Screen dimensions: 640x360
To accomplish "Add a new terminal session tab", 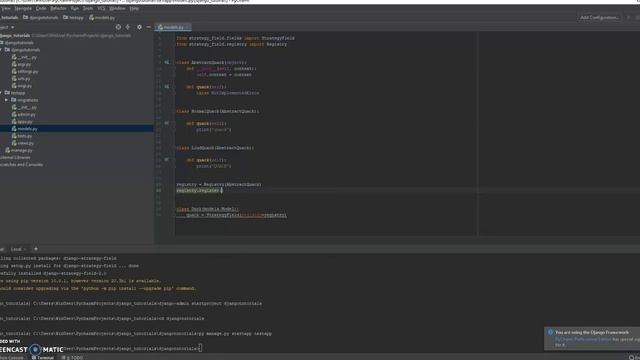I will click(36, 249).
